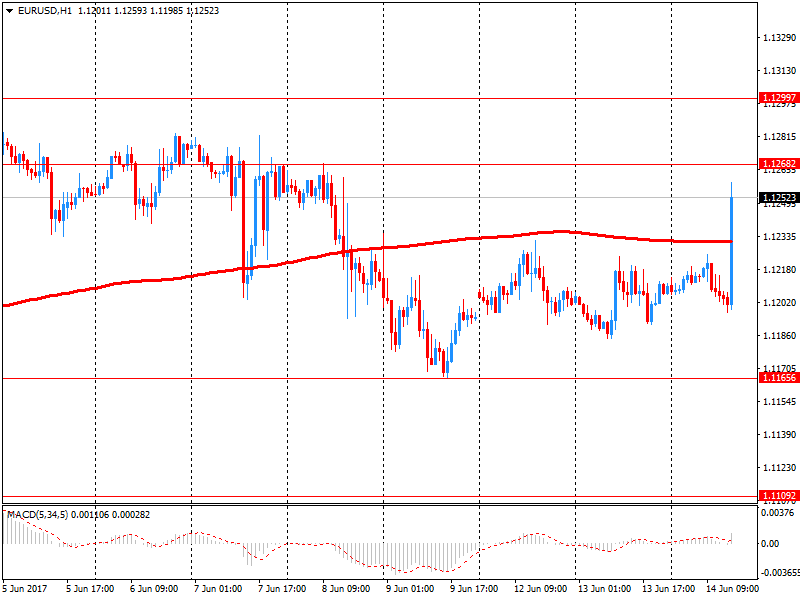Select the 1.12997 red price label
The image size is (800, 600).
tap(778, 97)
